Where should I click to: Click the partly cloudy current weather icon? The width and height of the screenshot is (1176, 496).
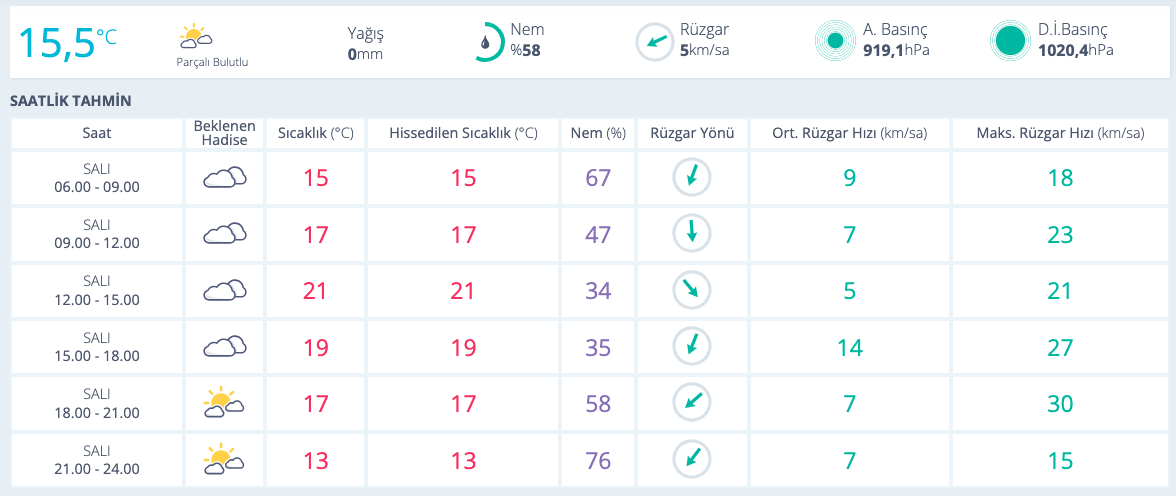195,38
